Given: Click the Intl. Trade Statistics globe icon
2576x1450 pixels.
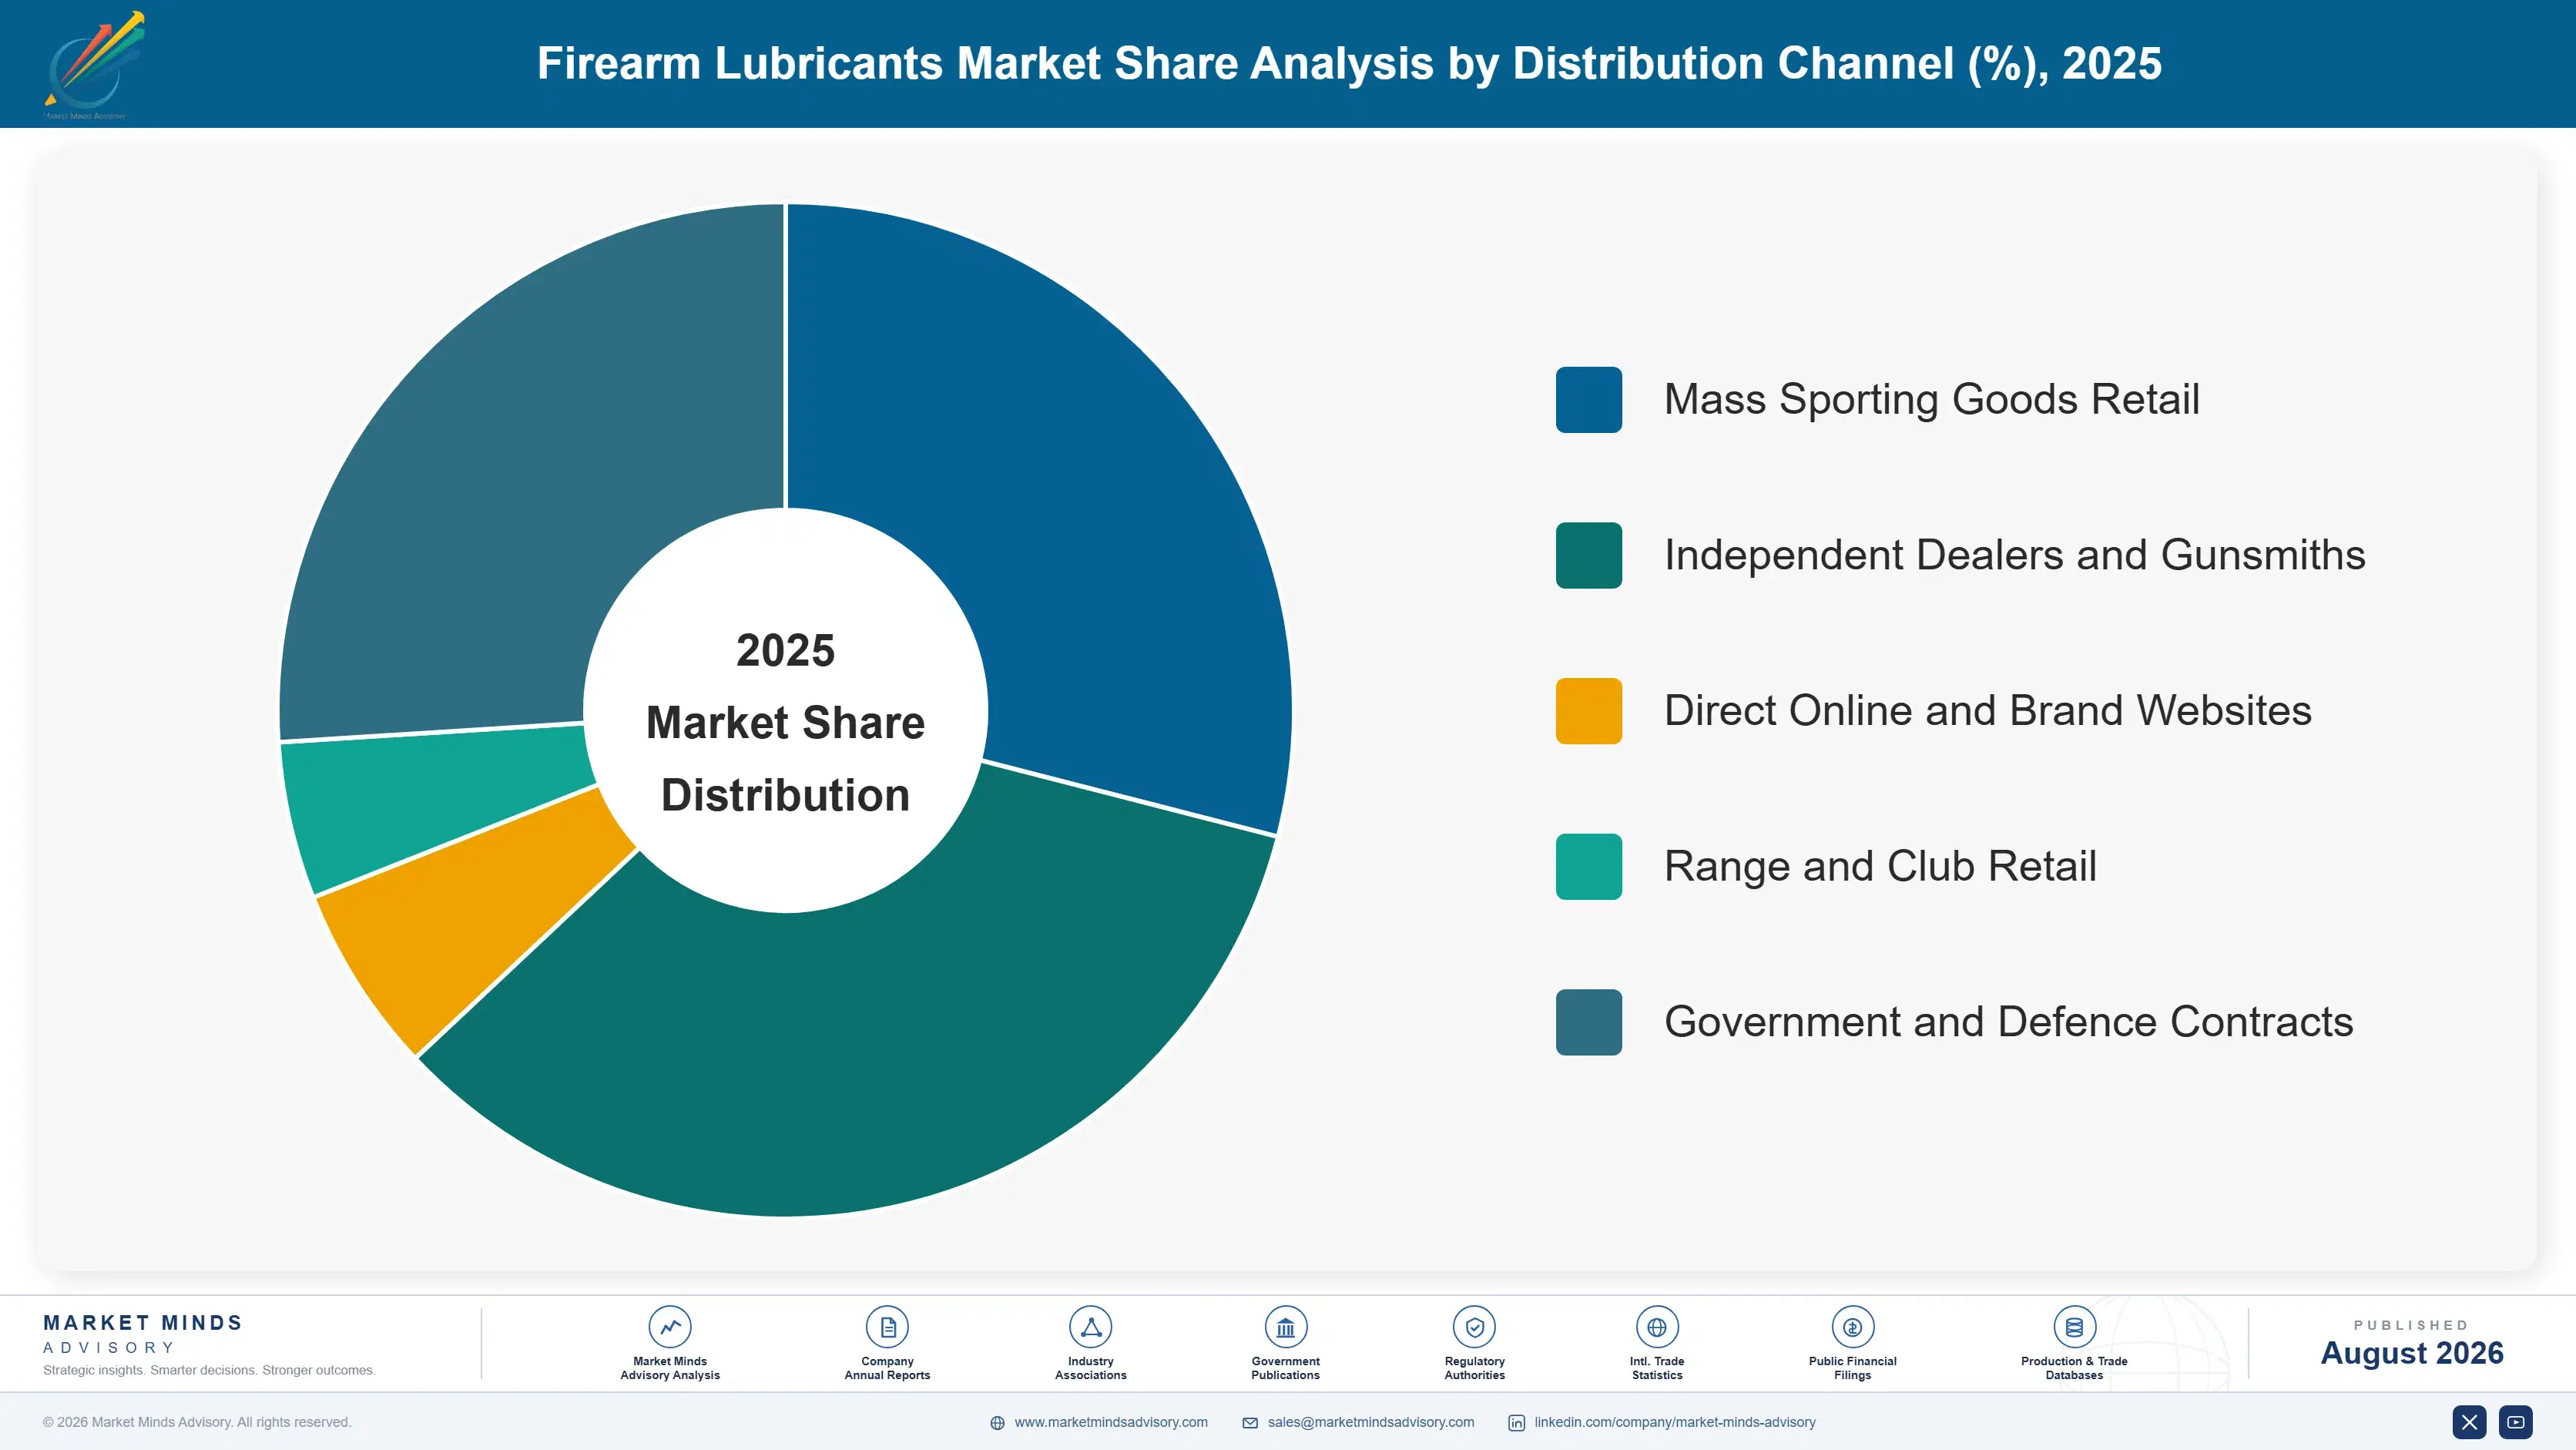Looking at the screenshot, I should pyautogui.click(x=1657, y=1327).
